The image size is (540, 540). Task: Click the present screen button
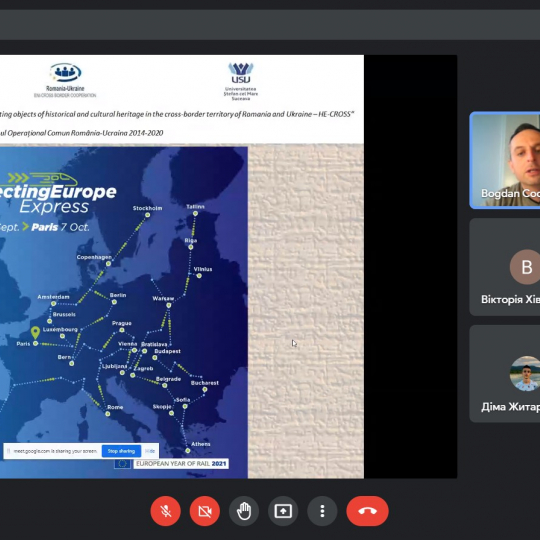click(x=283, y=511)
